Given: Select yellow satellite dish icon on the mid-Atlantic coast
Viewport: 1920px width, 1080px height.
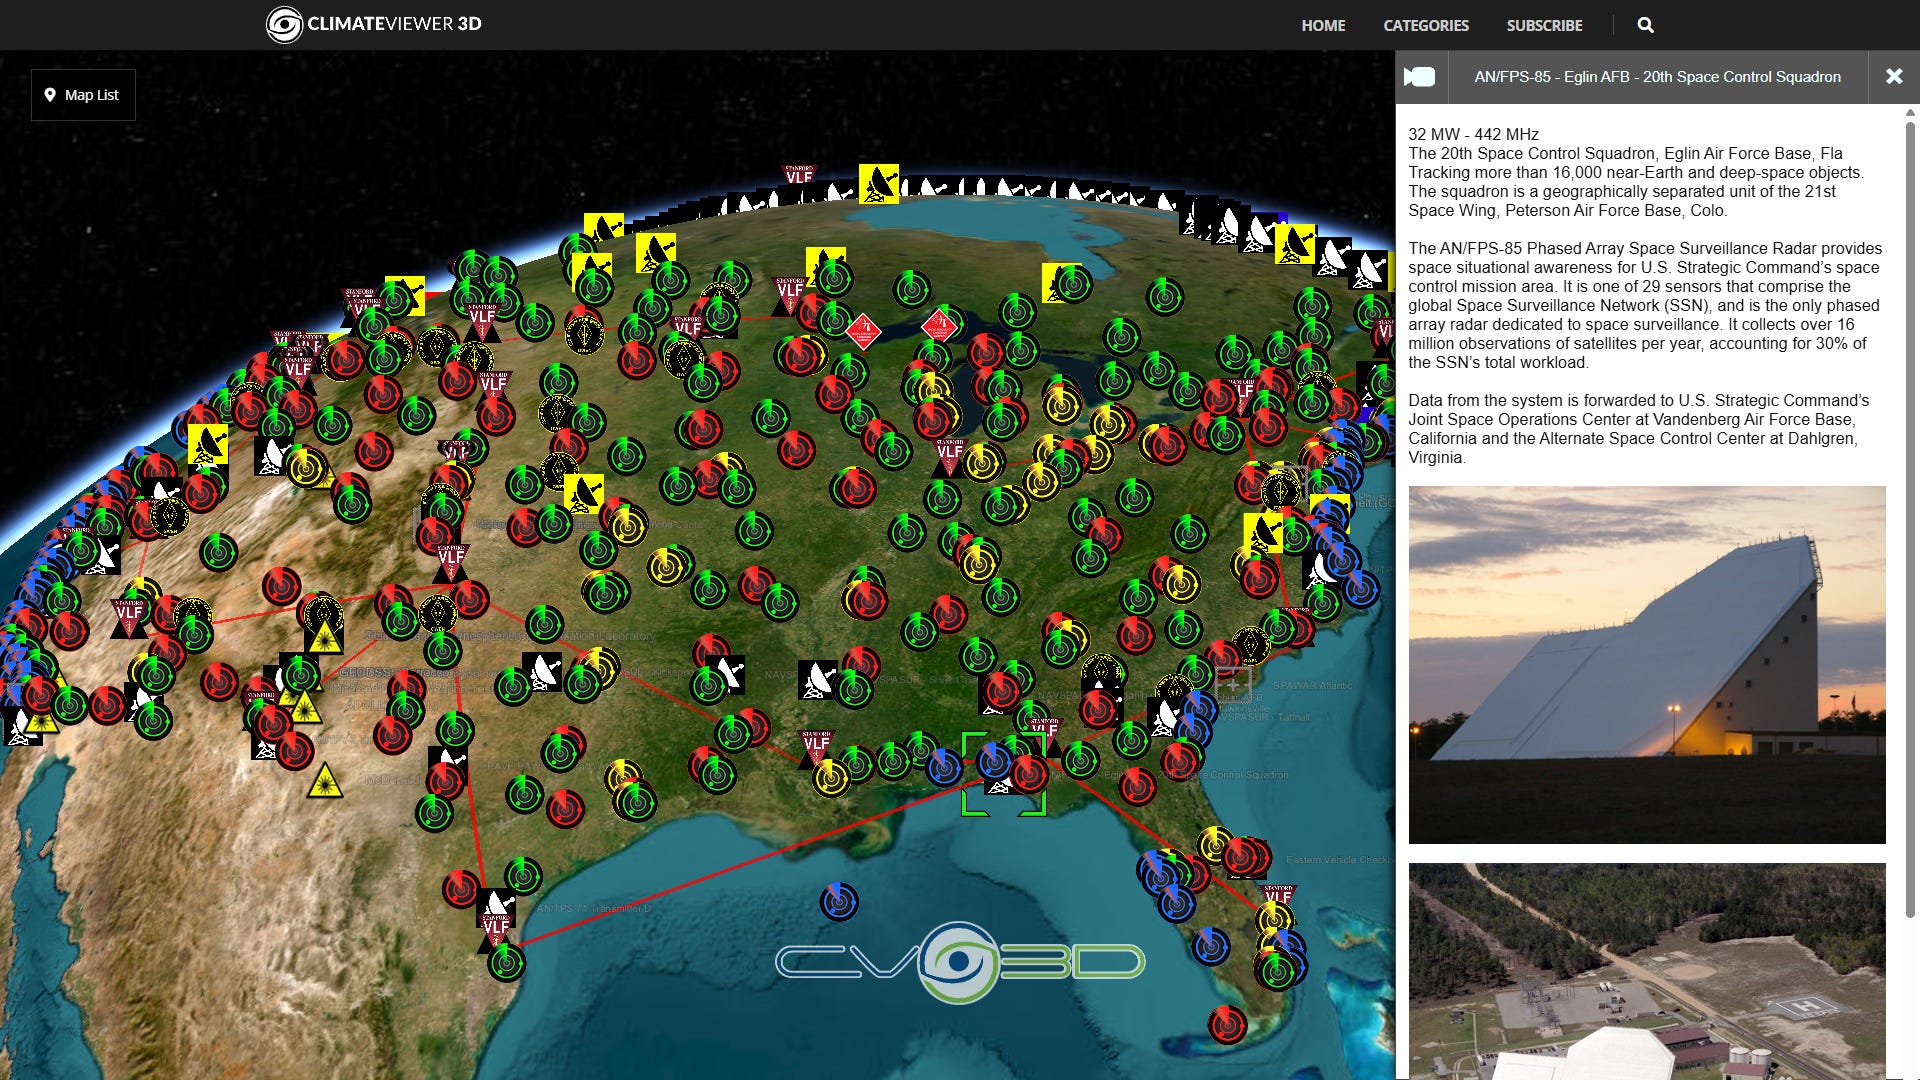Looking at the screenshot, I should point(1263,532).
